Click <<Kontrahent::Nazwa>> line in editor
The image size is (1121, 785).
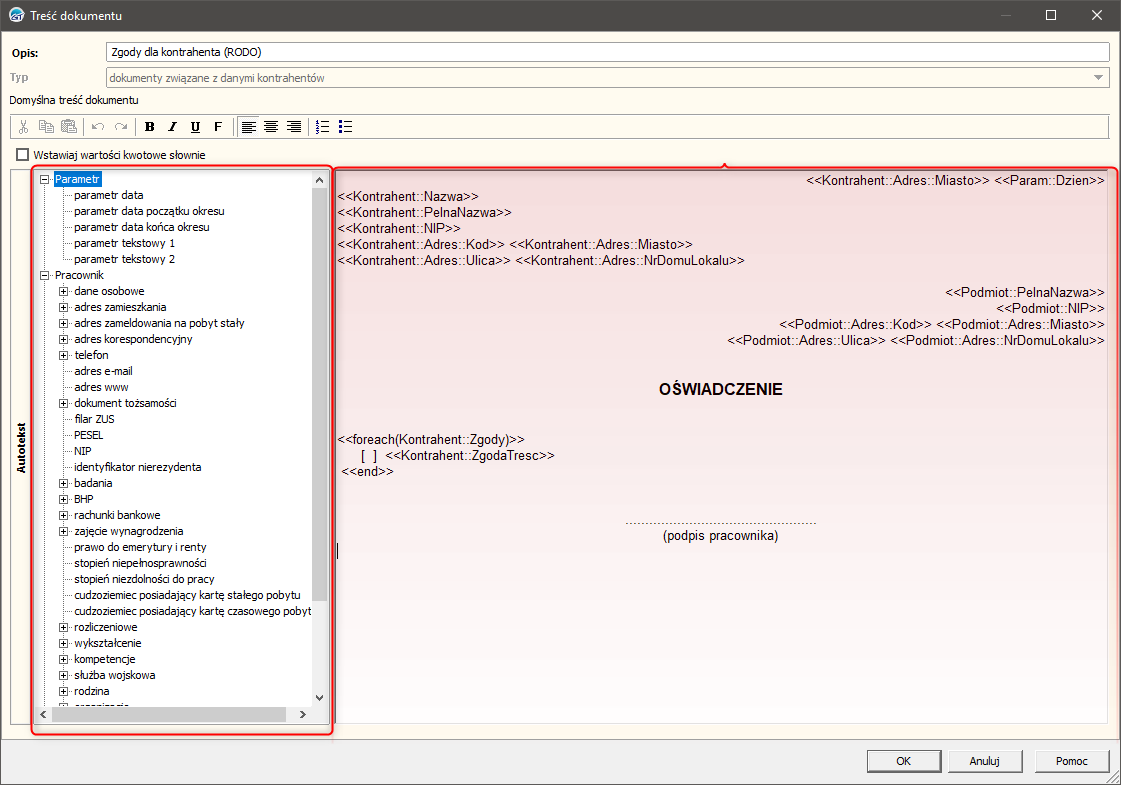[408, 197]
